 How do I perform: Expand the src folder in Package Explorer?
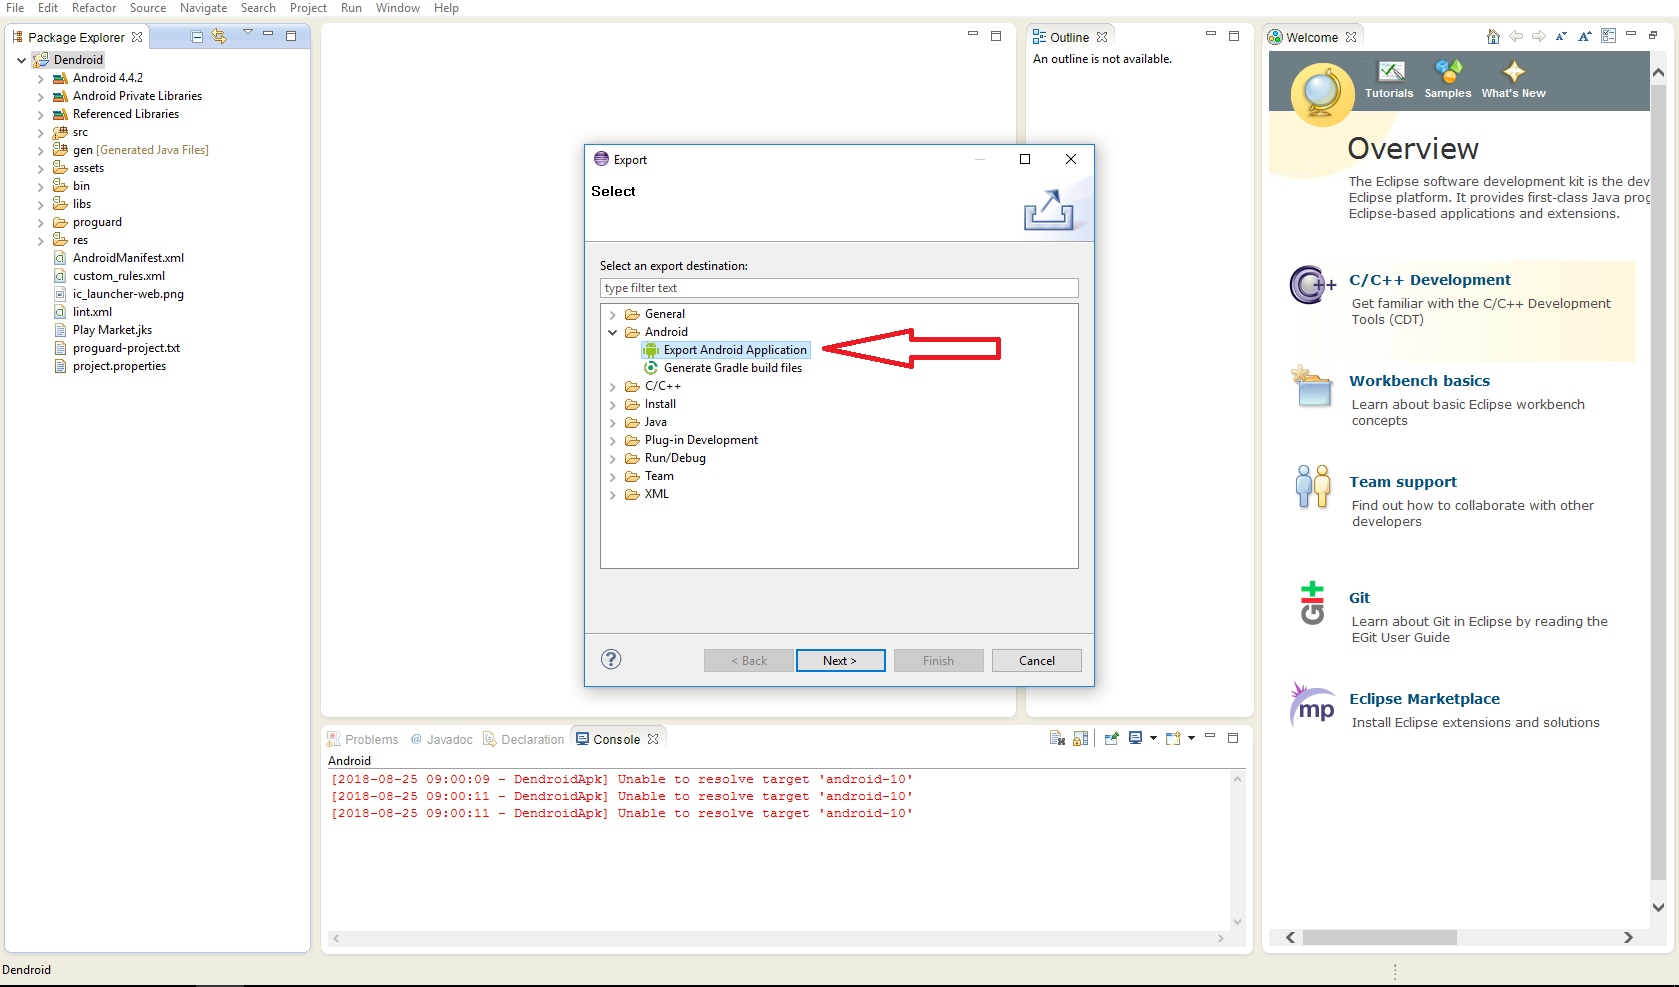[40, 133]
